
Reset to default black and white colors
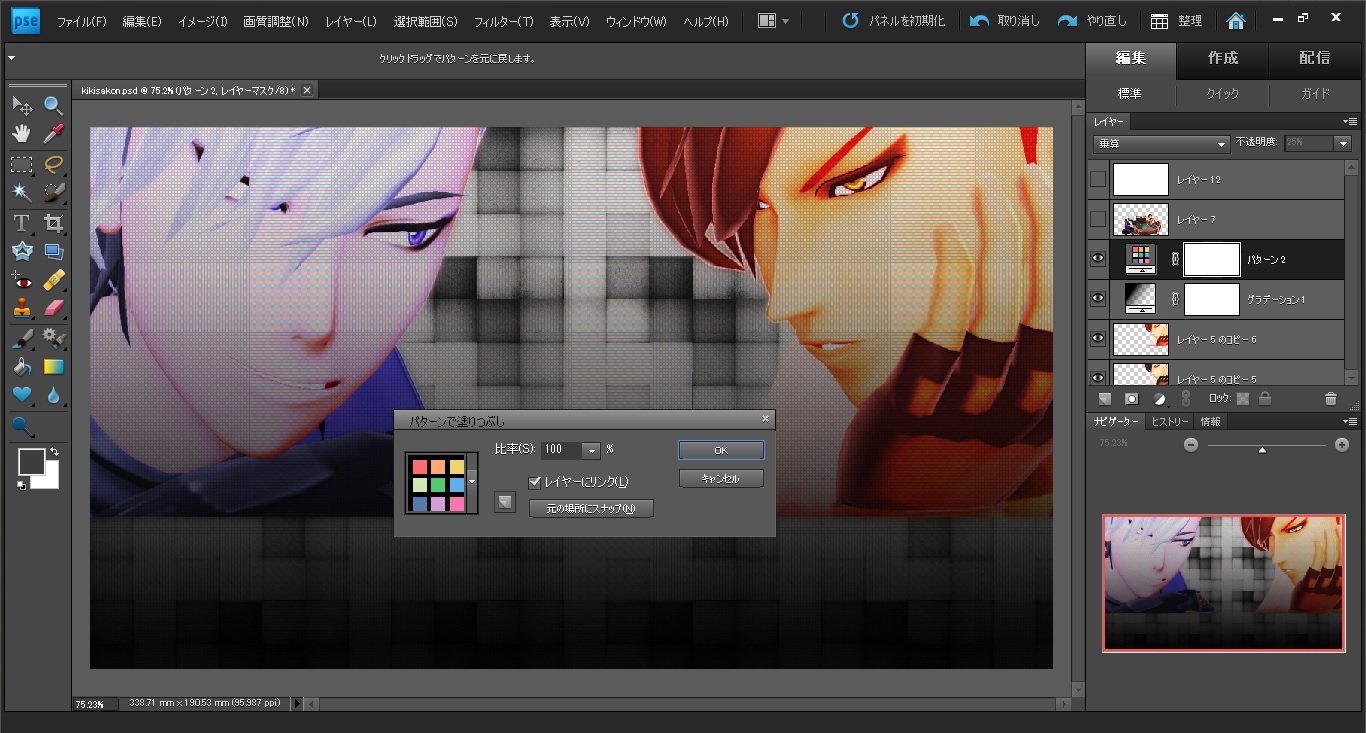(x=22, y=486)
